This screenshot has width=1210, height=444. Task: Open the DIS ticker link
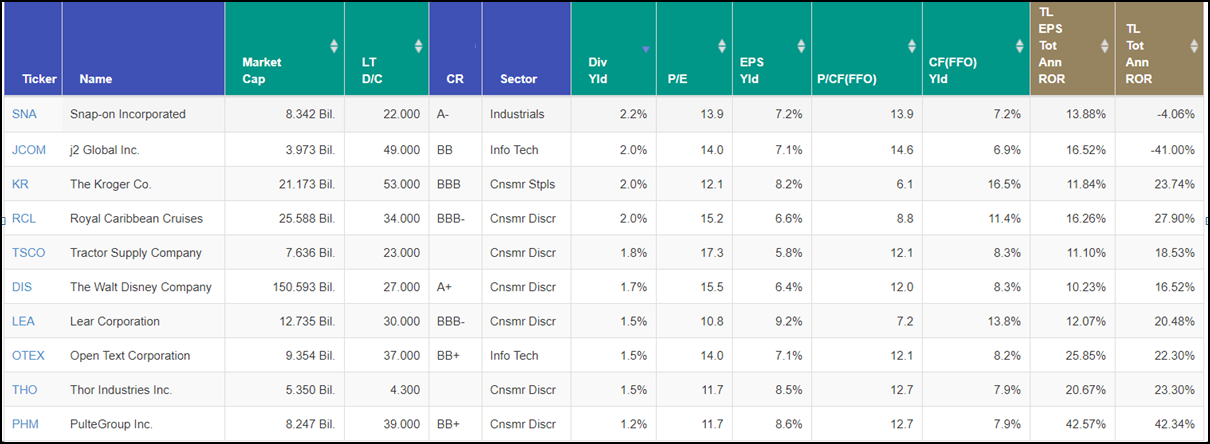(x=22, y=287)
